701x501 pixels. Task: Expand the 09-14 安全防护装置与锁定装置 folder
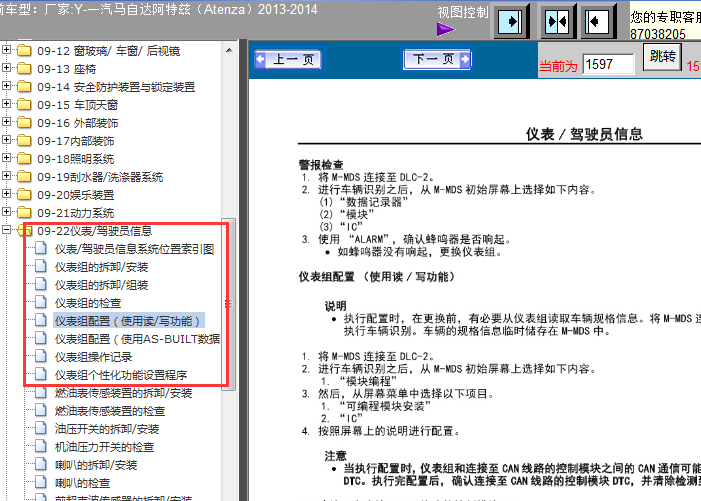(x=6, y=85)
